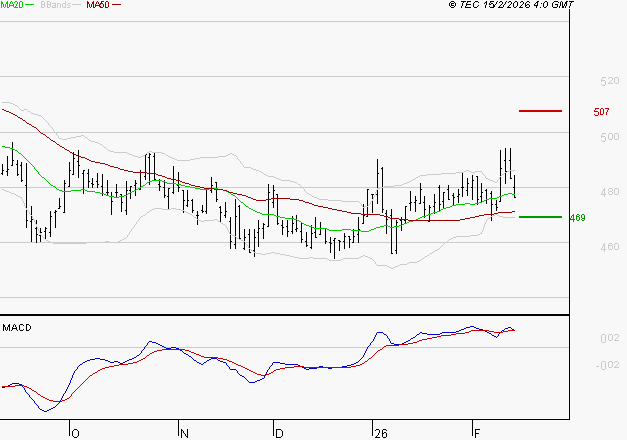Click the MACD panel label
The height and width of the screenshot is (440, 627).
17,327
